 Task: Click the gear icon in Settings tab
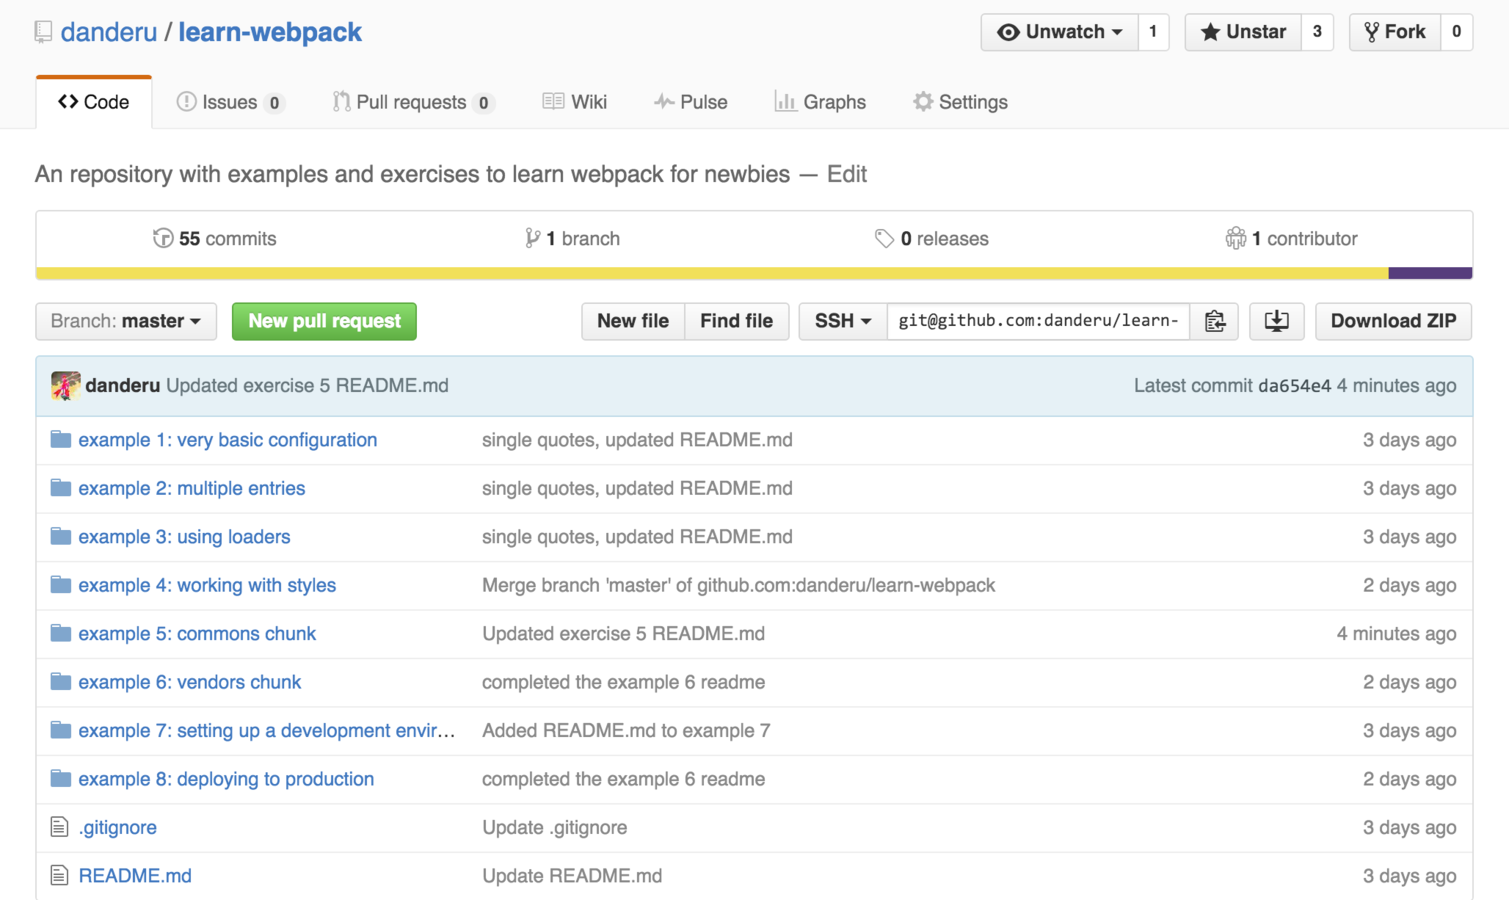coord(922,102)
